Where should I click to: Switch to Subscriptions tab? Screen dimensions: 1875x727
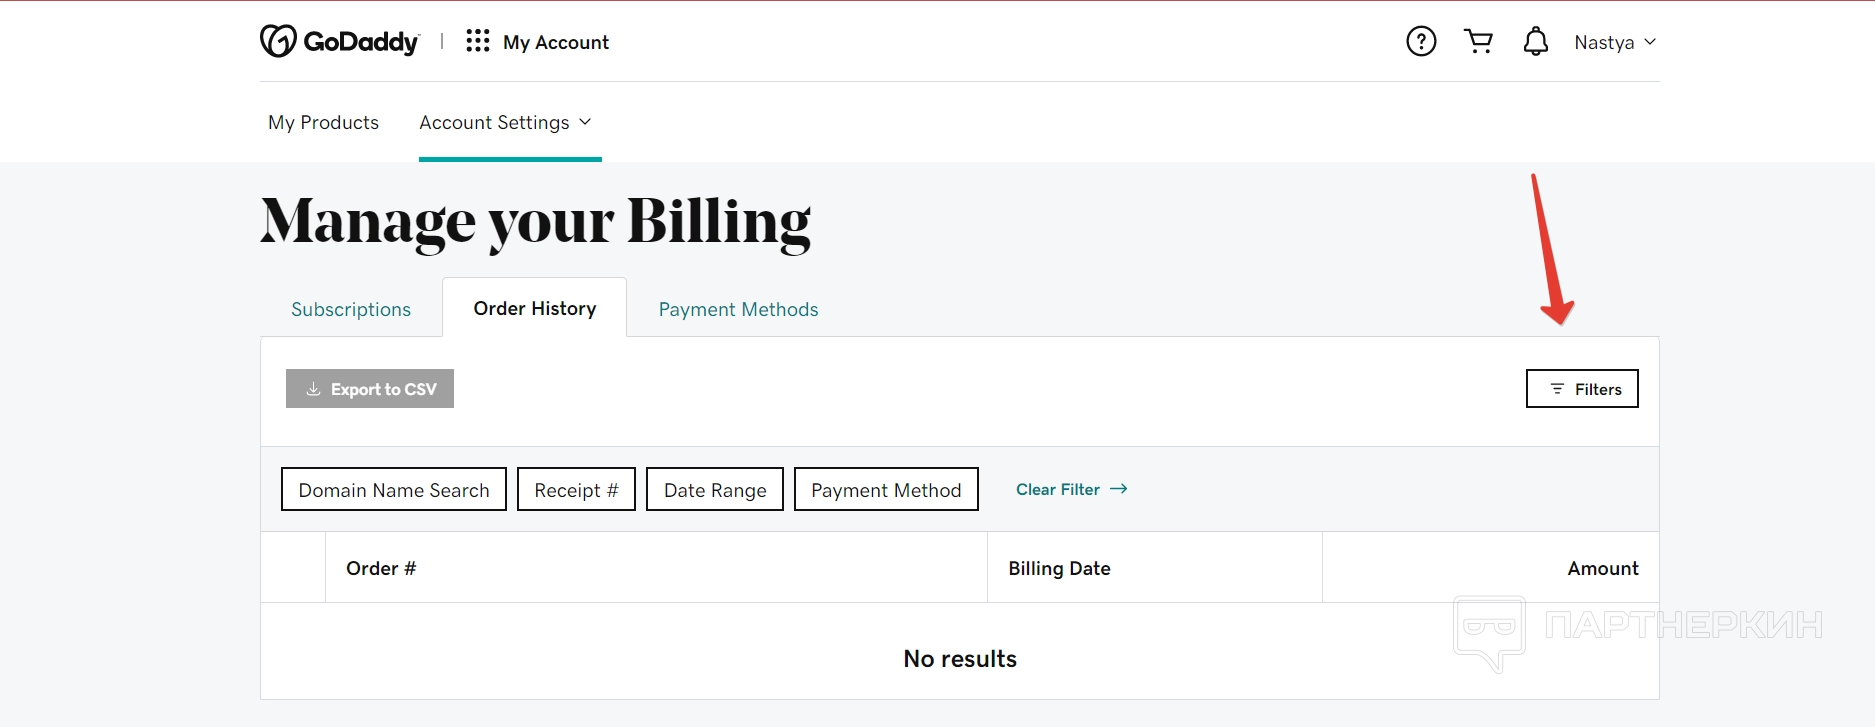351,309
